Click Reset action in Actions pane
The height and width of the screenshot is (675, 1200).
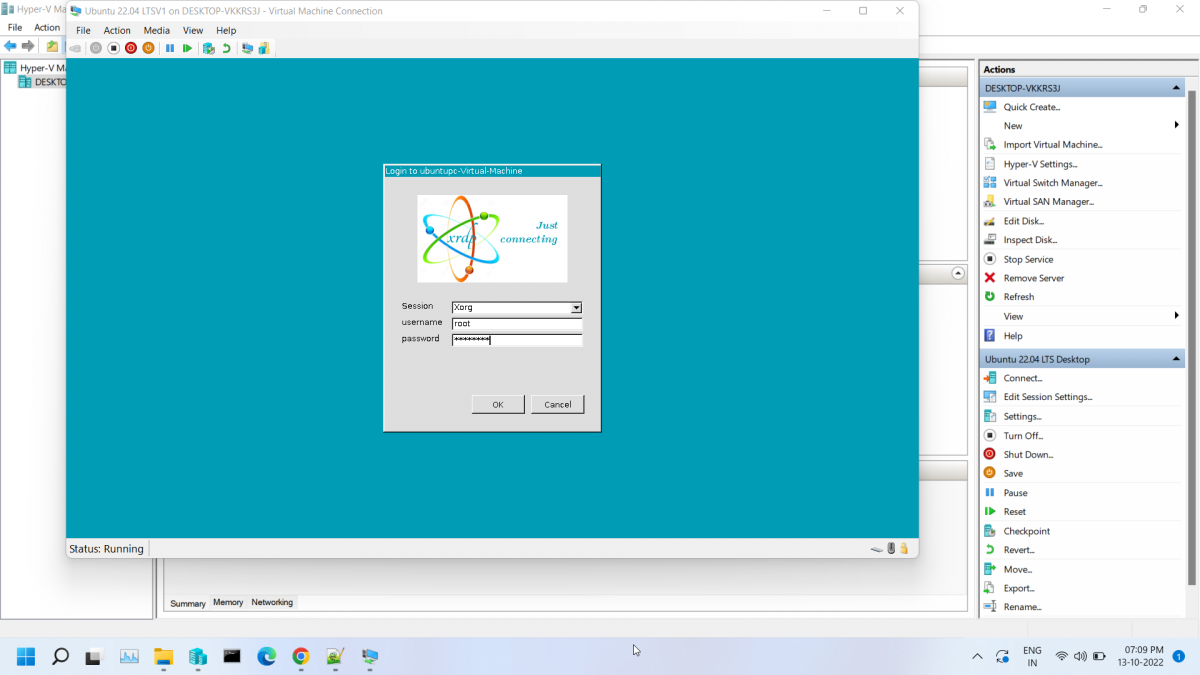tap(1014, 512)
